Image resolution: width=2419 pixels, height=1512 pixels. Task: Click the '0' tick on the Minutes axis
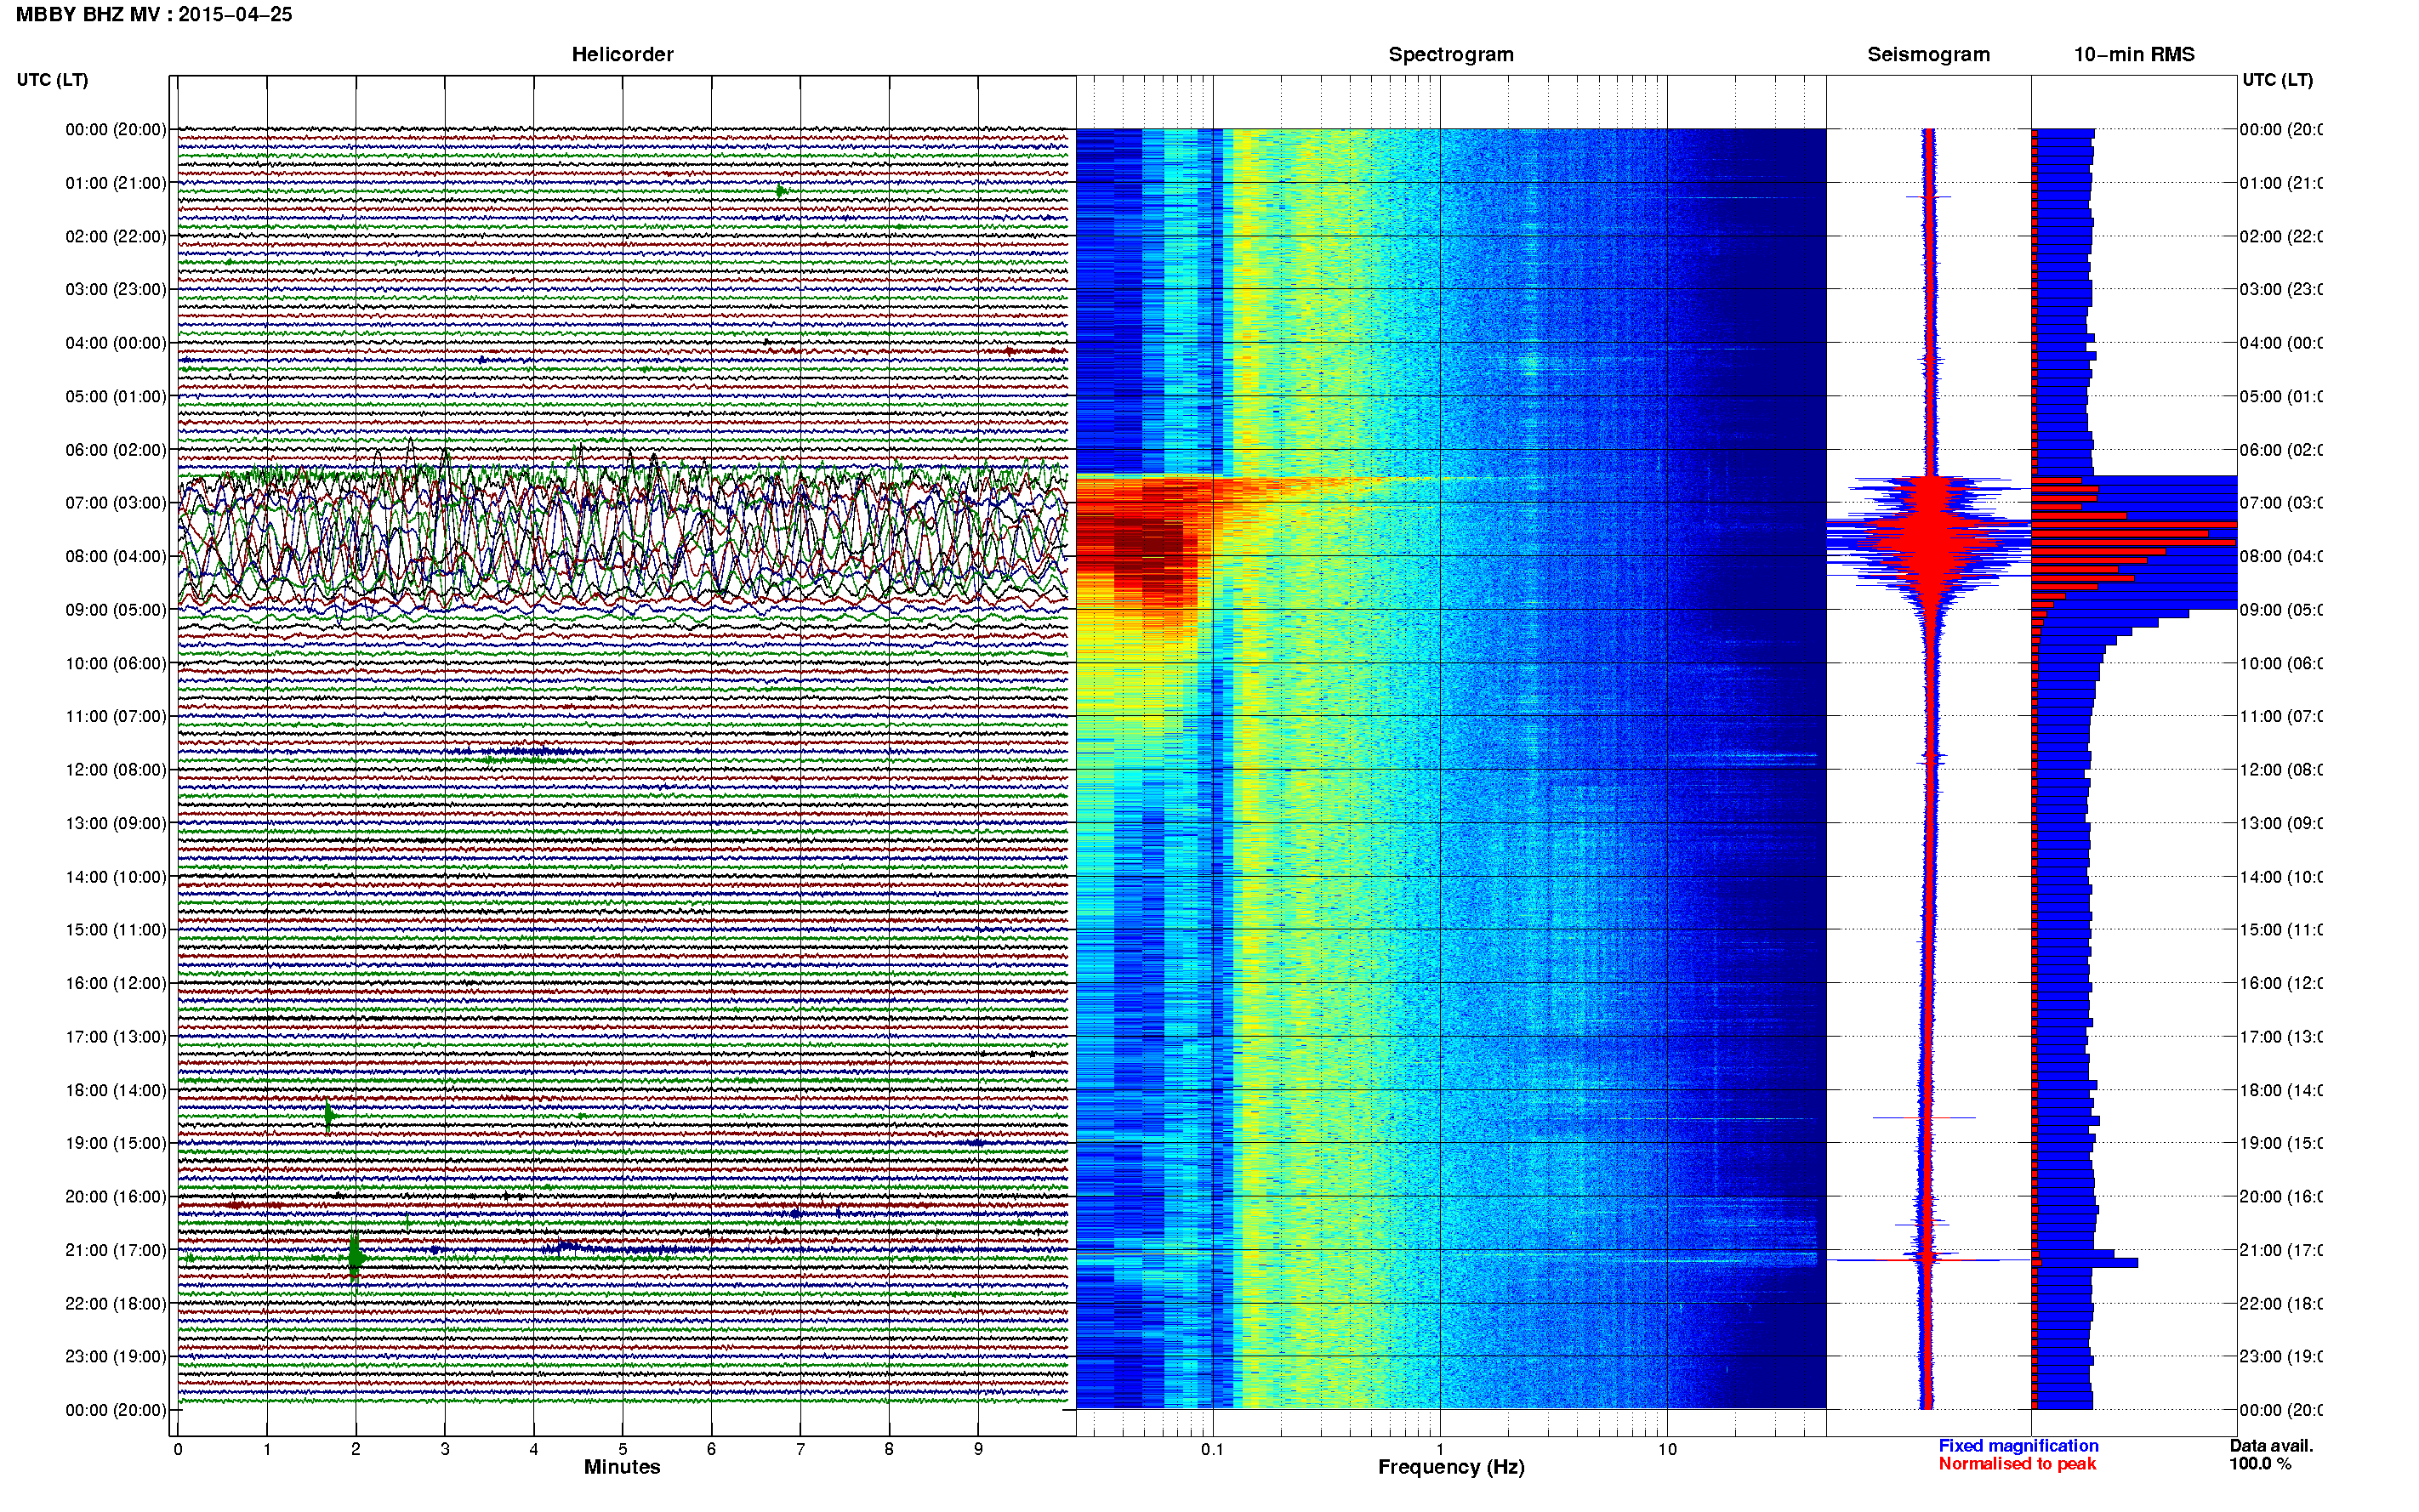point(178,1449)
